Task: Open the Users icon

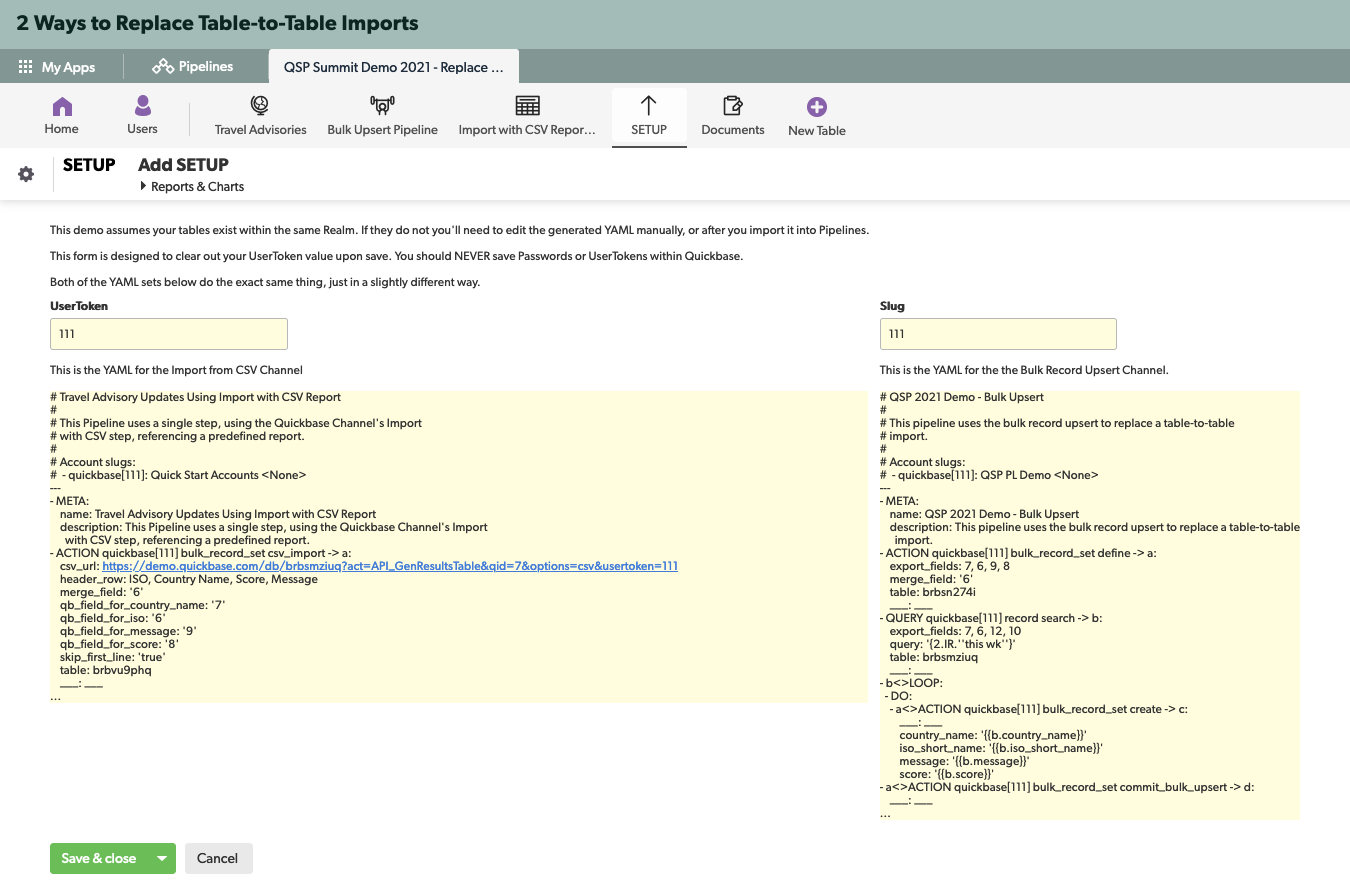Action: pos(143,106)
